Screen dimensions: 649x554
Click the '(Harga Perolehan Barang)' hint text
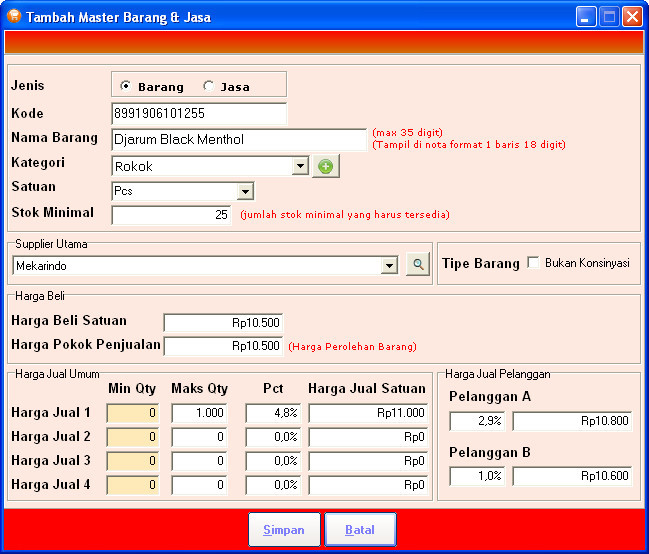[352, 347]
